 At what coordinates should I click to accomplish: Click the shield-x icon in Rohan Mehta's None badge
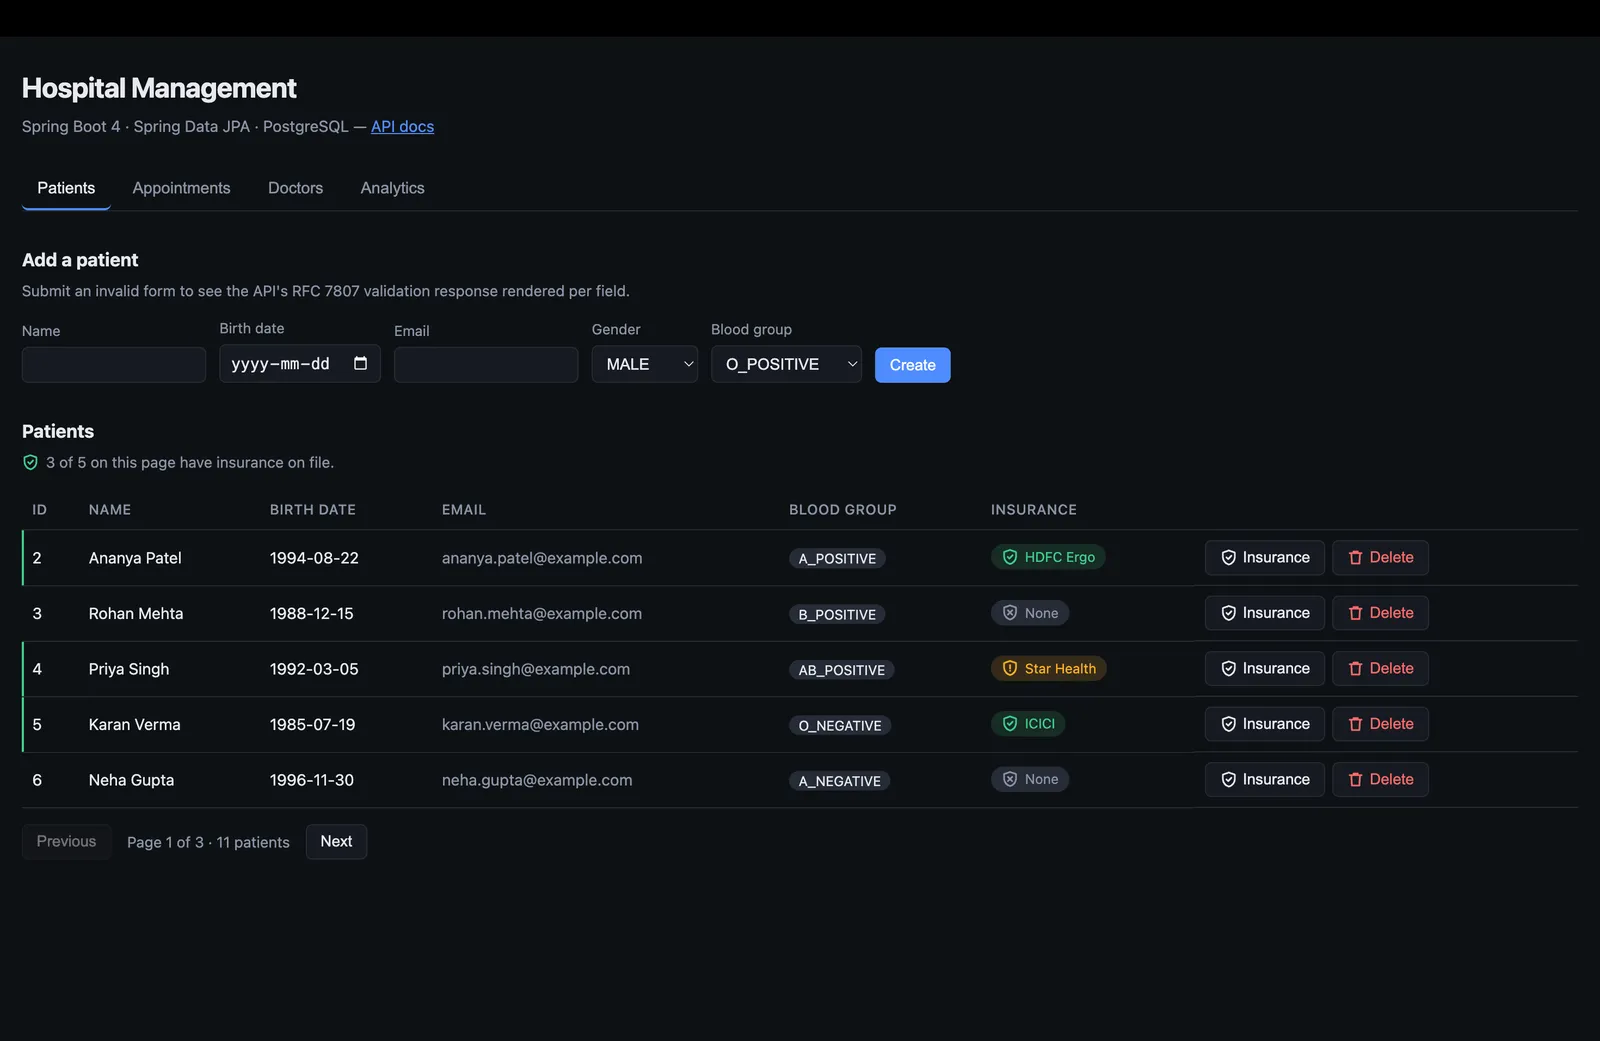[1010, 613]
